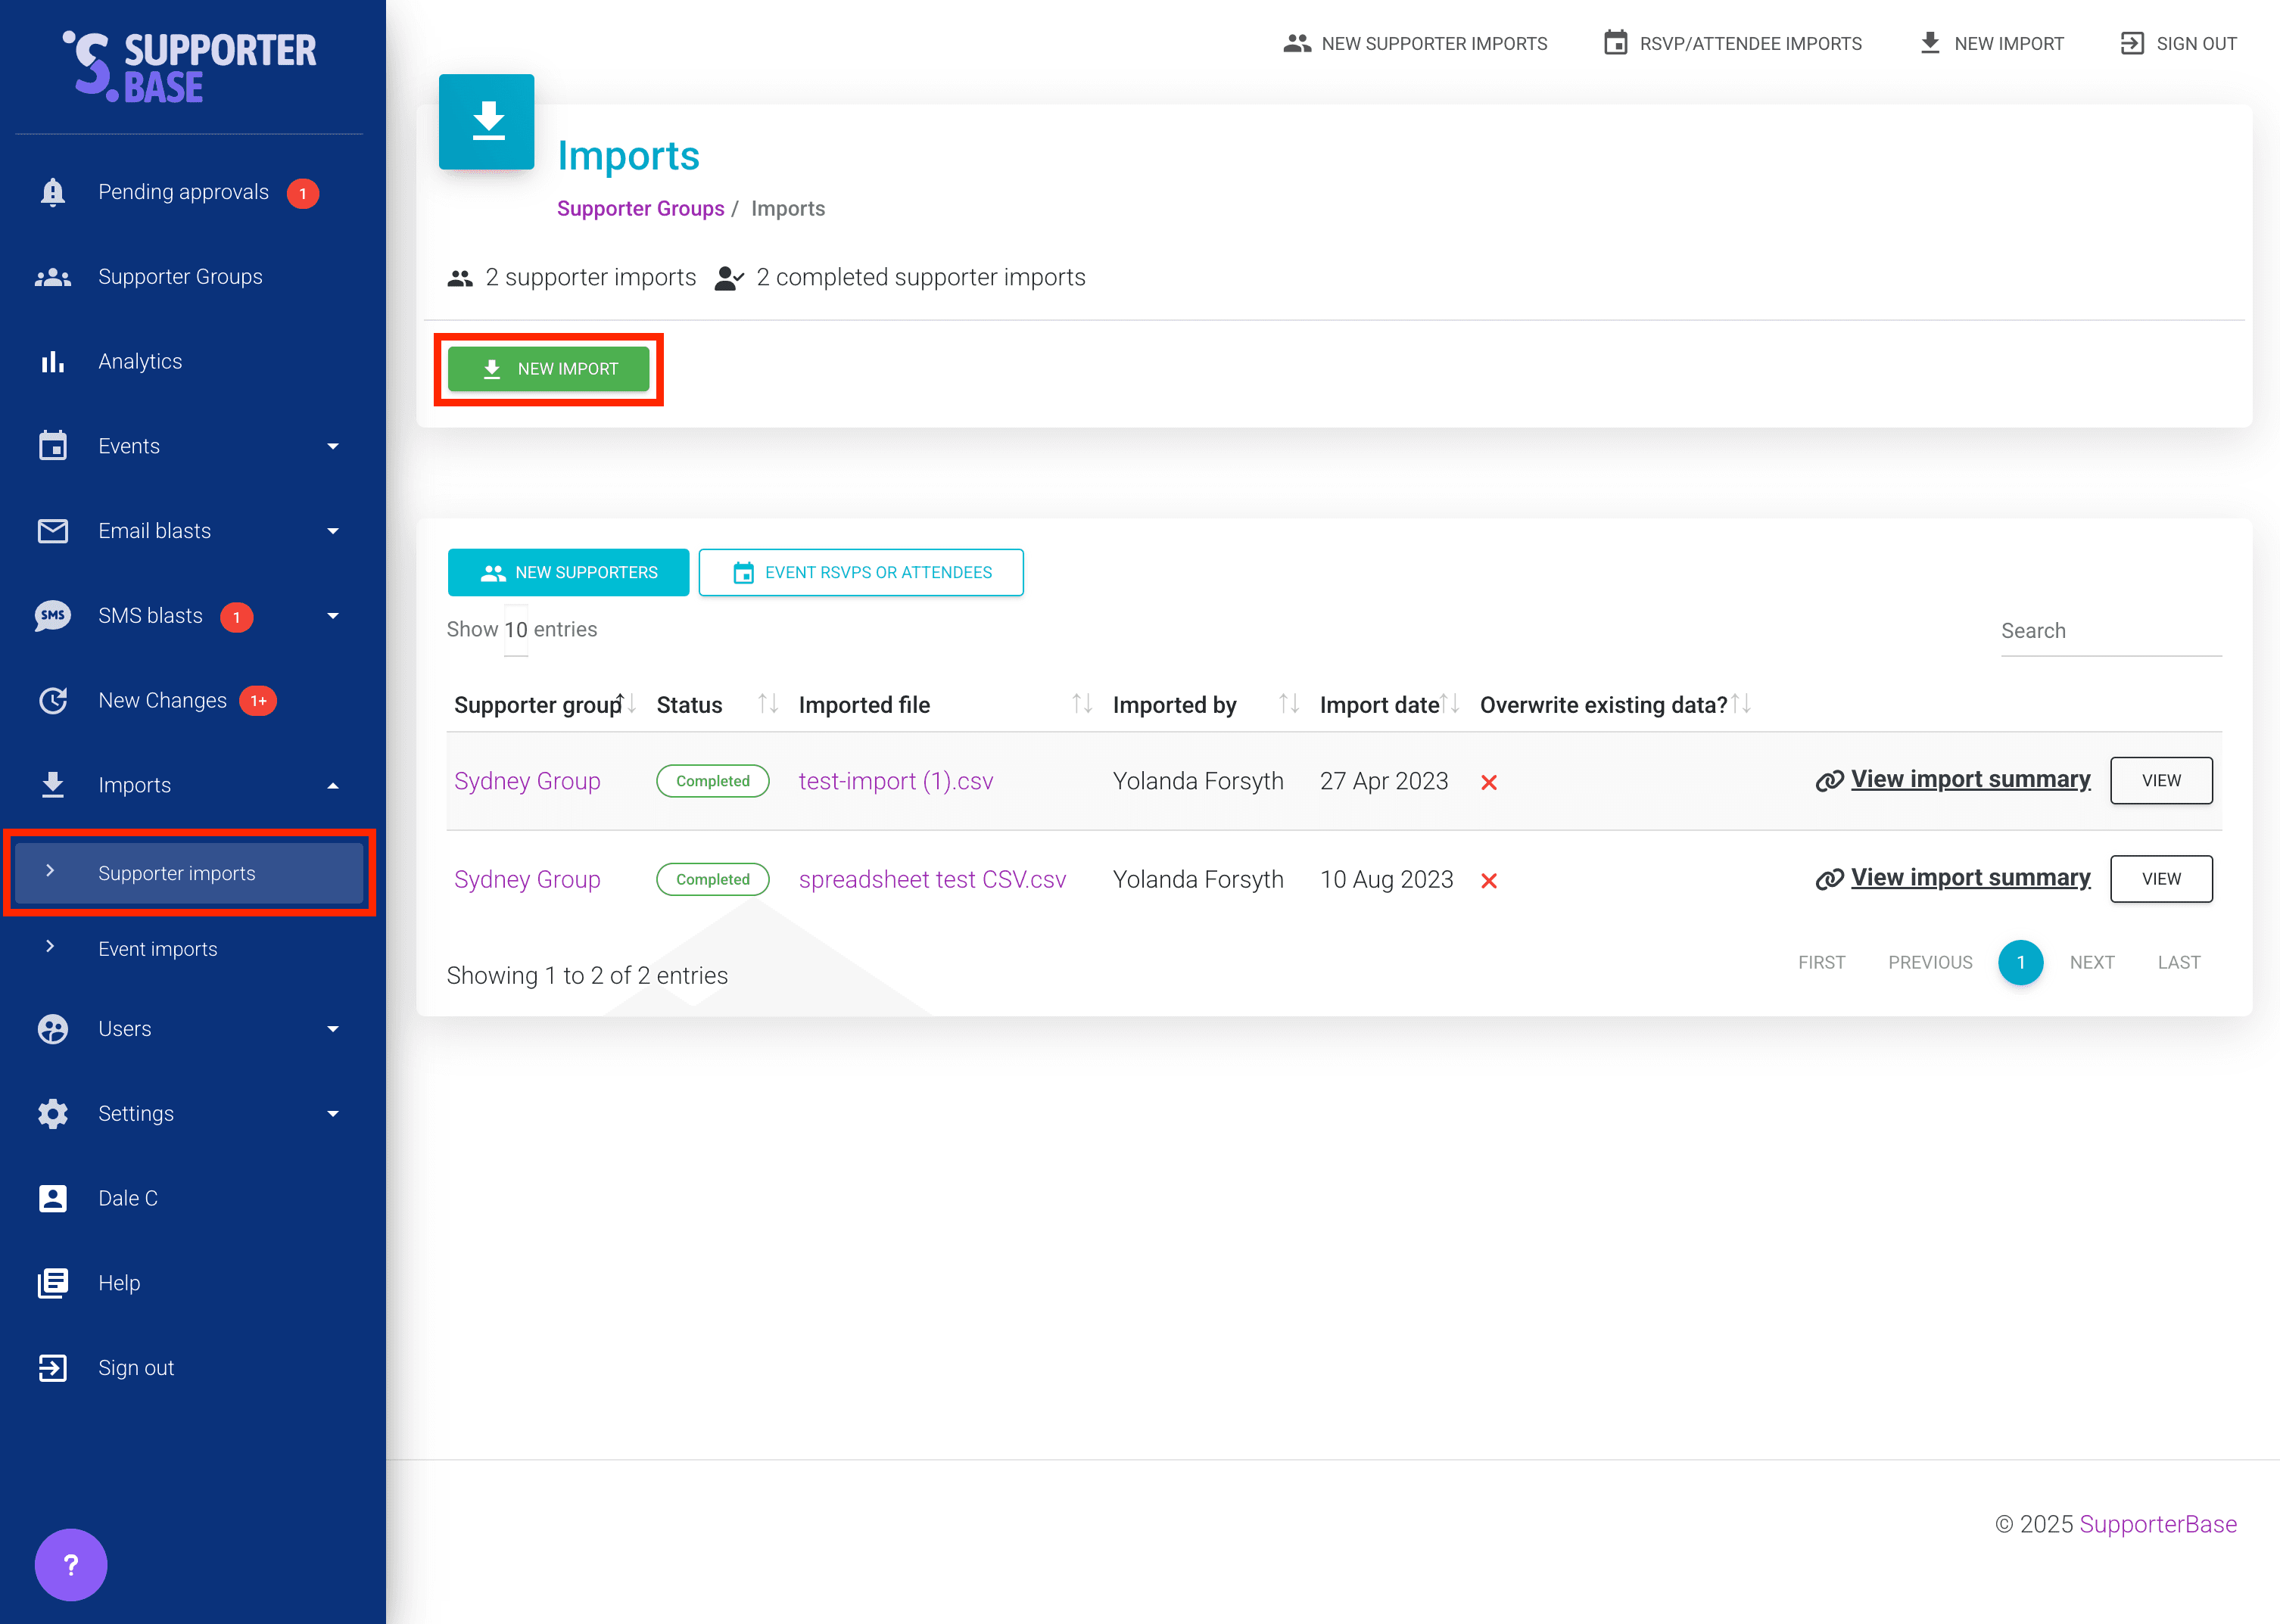
Task: Click the Dale C profile icon
Action: click(53, 1198)
